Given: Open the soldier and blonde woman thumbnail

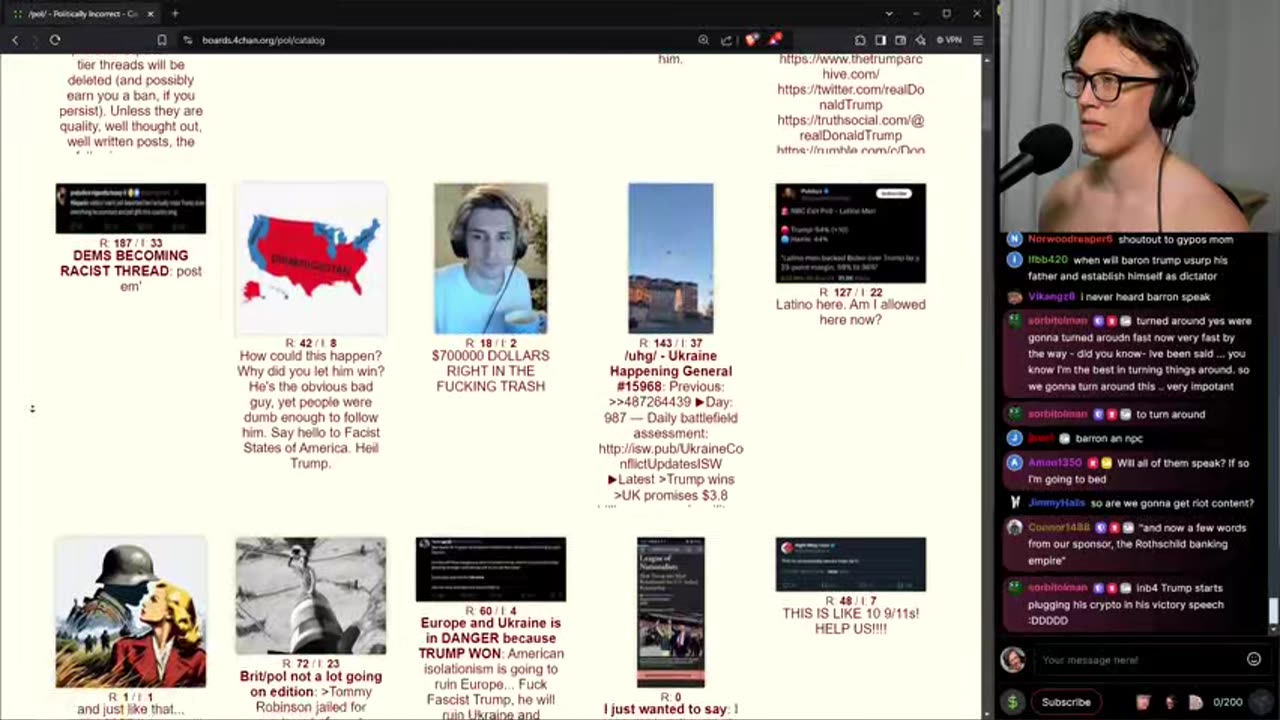Looking at the screenshot, I should click(x=130, y=612).
